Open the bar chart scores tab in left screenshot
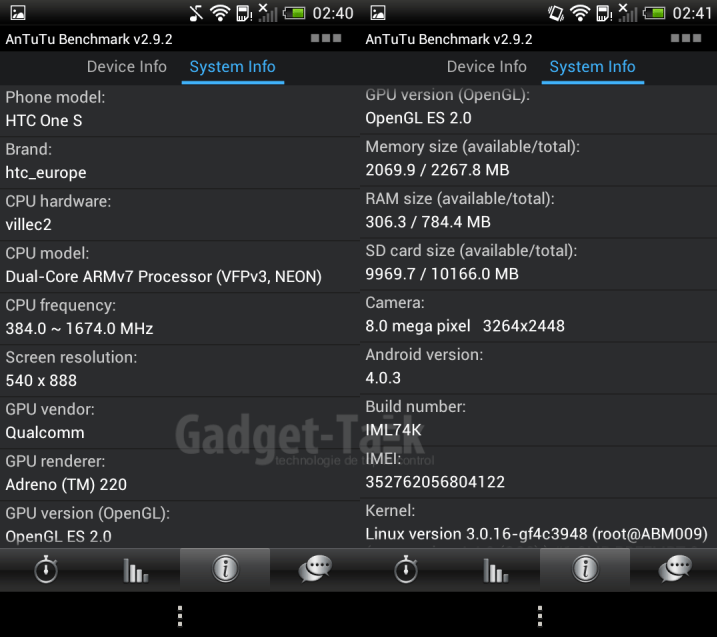This screenshot has width=717, height=637. (136, 570)
